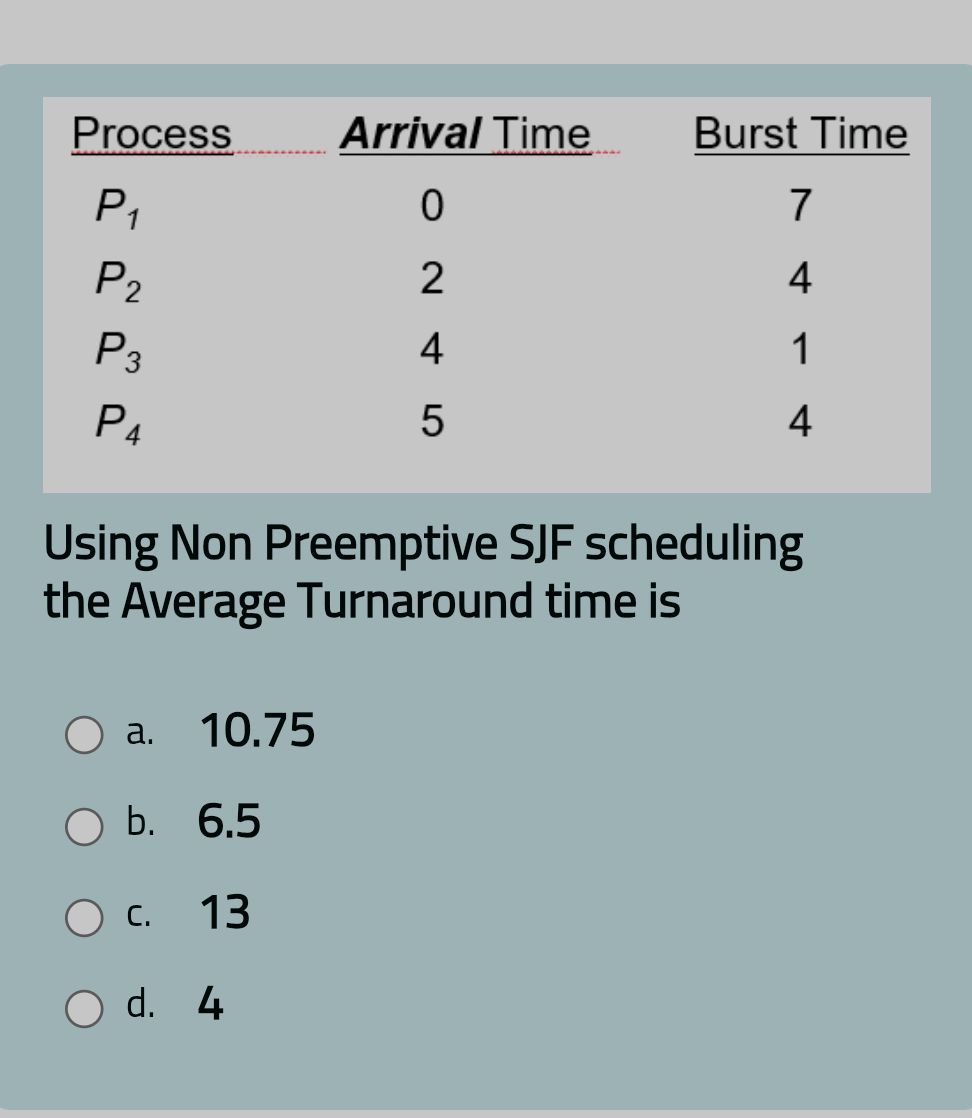Choose the answer 13
972x1118 pixels.
click(224, 913)
